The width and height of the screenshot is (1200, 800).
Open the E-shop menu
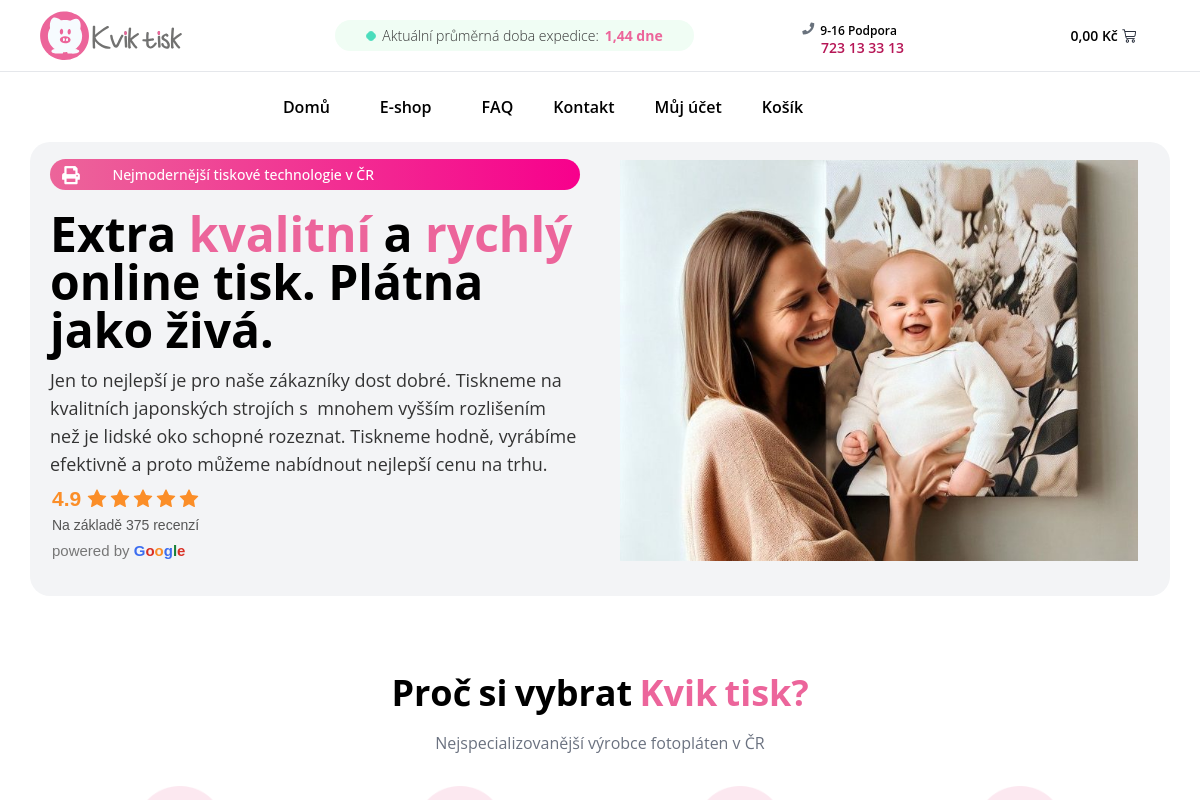[405, 107]
